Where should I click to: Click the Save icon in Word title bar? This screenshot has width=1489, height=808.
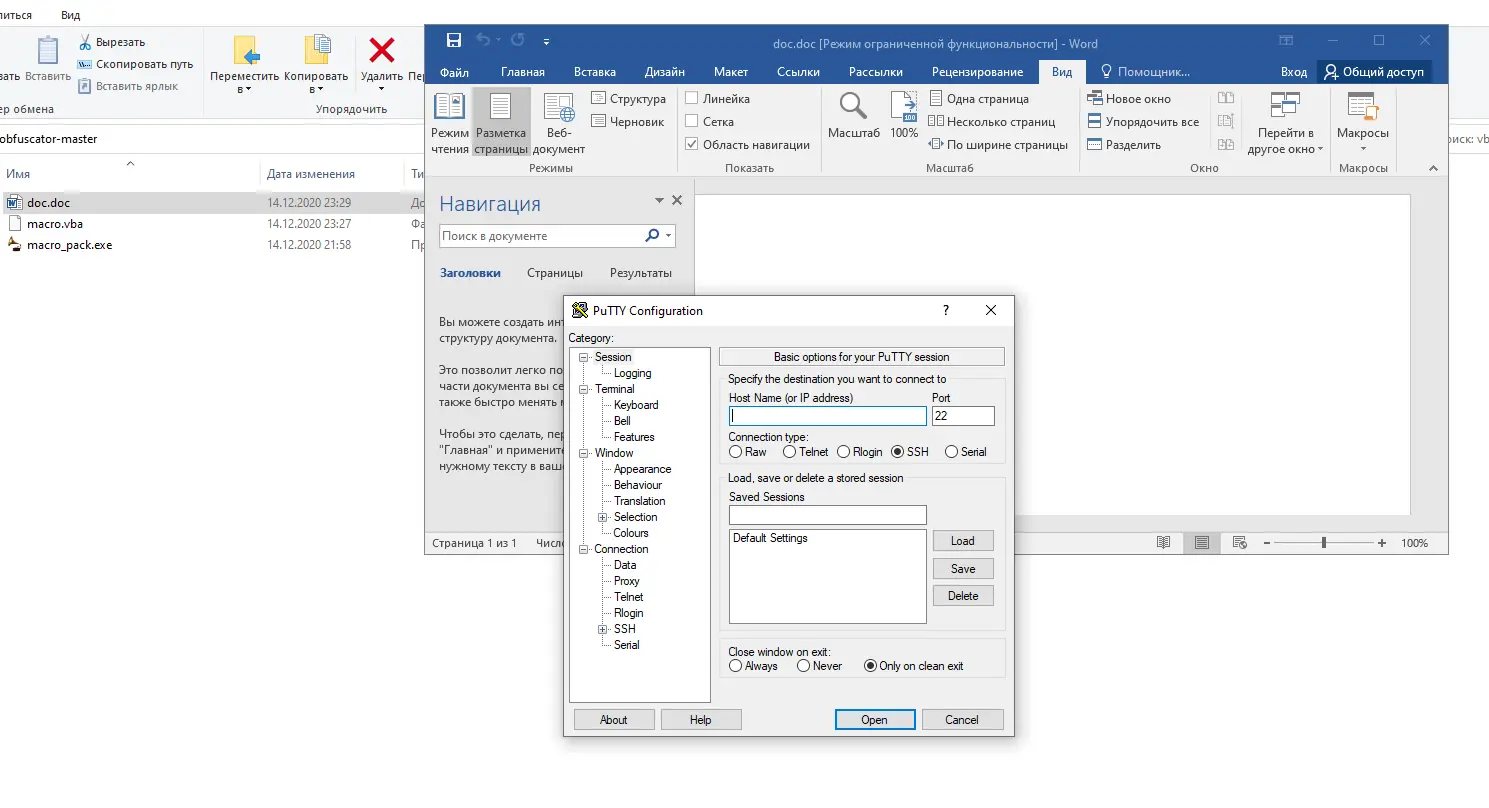[454, 41]
